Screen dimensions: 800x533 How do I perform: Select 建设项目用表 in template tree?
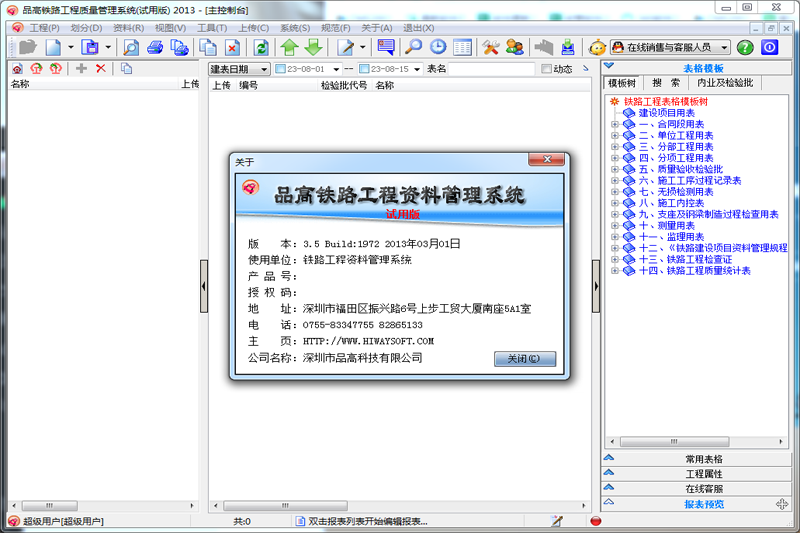[x=666, y=113]
